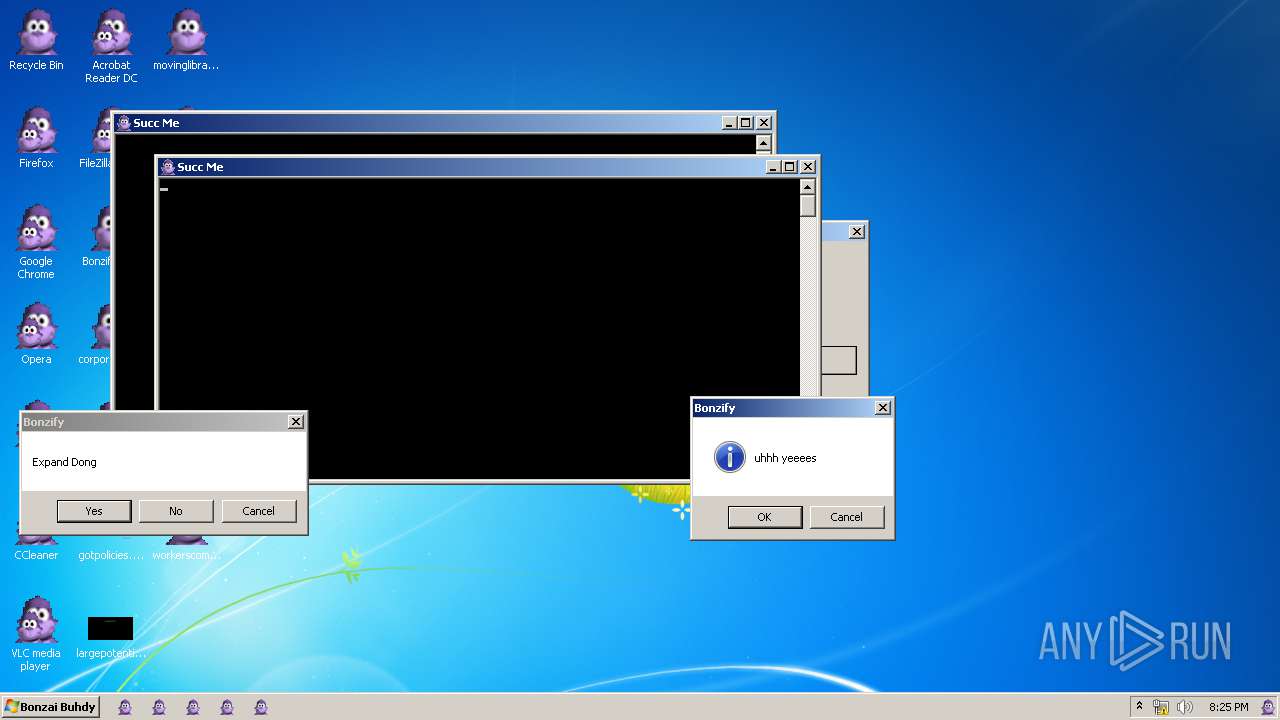The image size is (1280, 720).
Task: Click OK in the uhhh yeeees dialog
Action: point(764,517)
